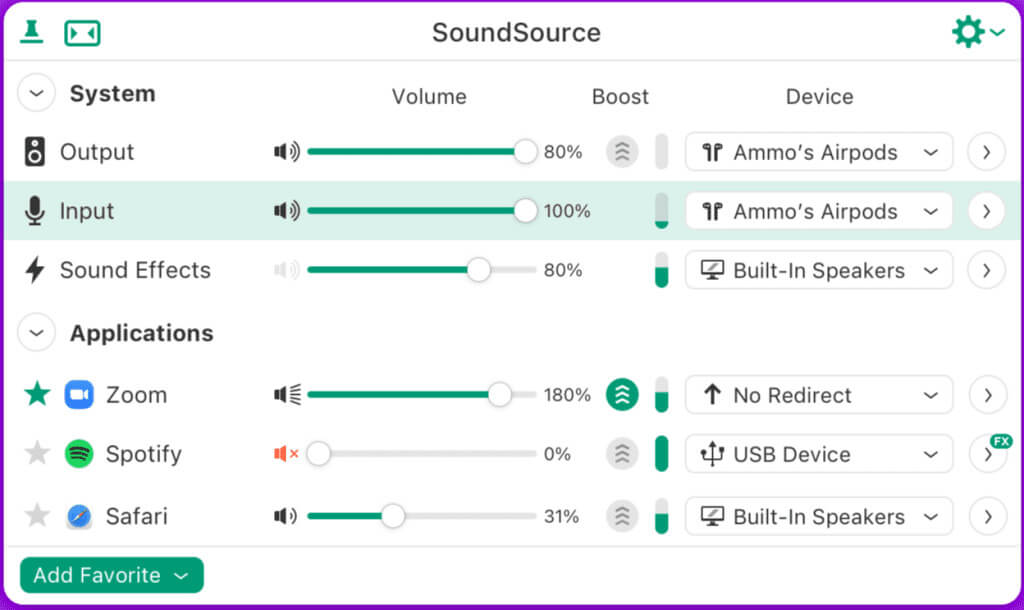Adjust the Input volume slider
Viewport: 1024px width, 610px height.
click(422, 211)
